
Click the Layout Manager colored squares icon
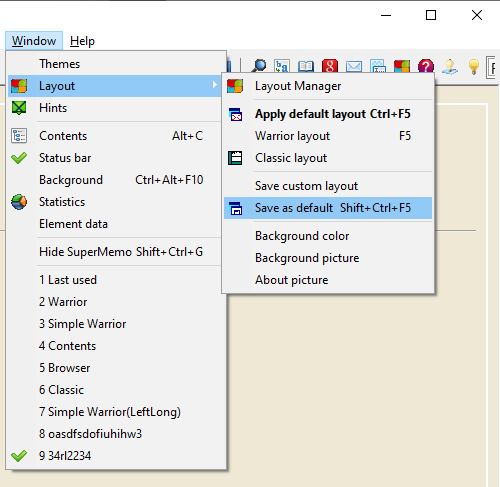click(x=235, y=86)
